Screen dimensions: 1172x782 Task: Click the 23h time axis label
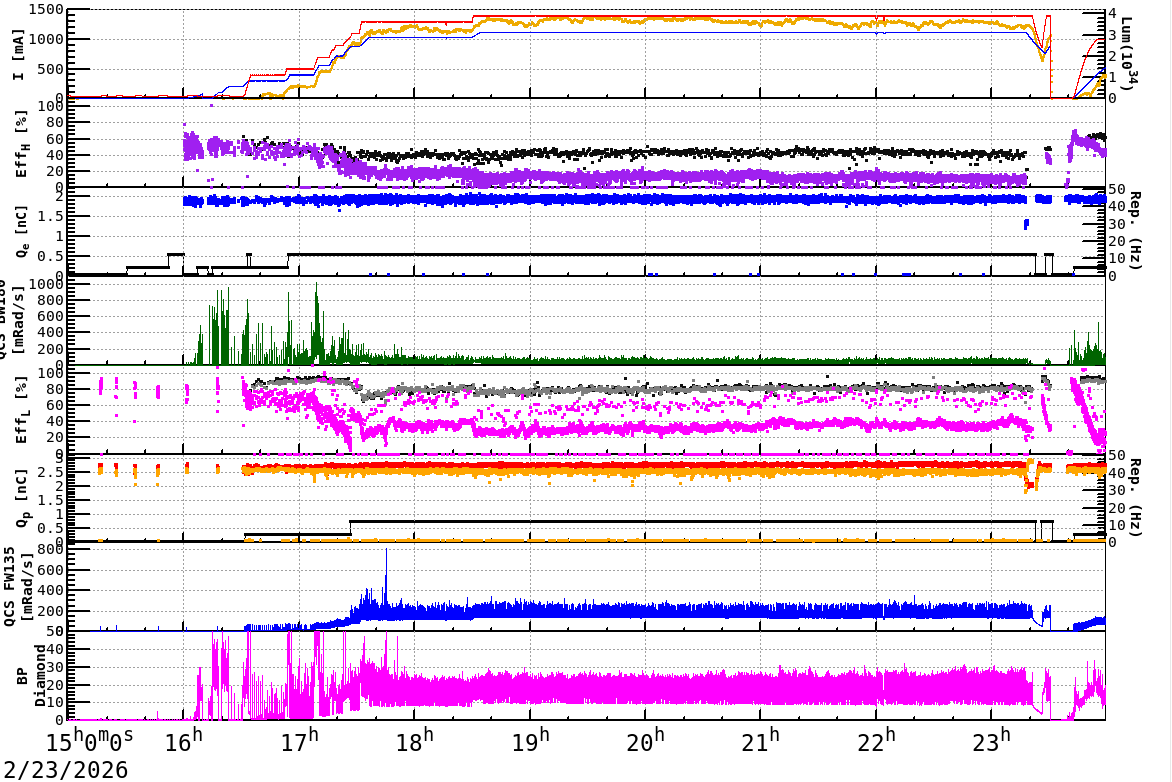991,742
